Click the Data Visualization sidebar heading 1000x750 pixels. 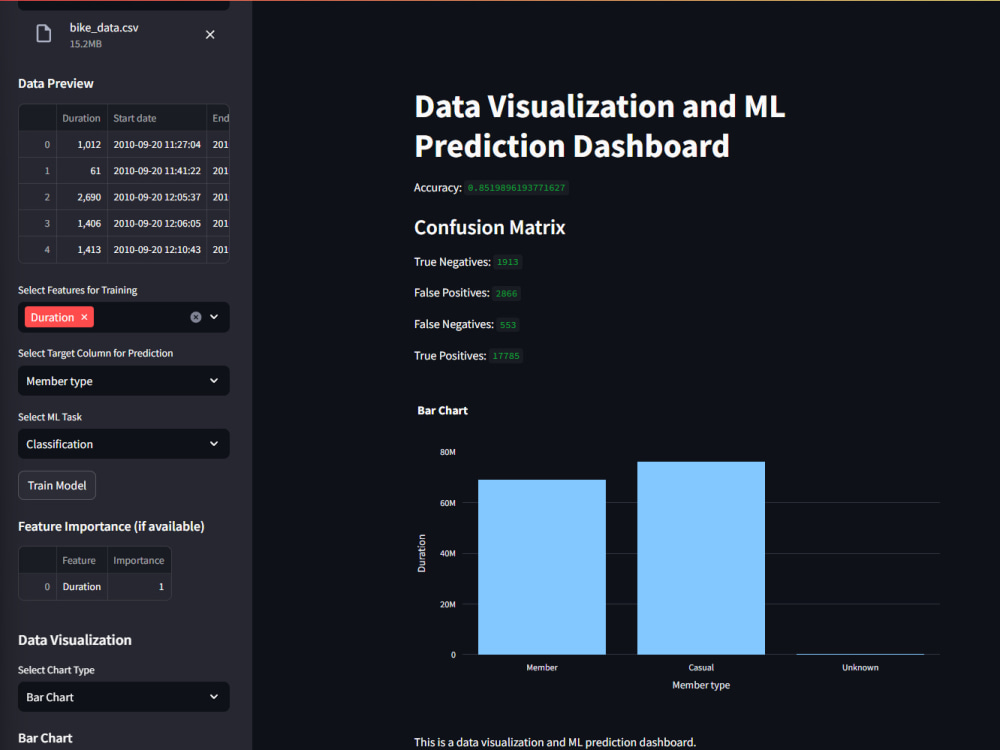75,640
